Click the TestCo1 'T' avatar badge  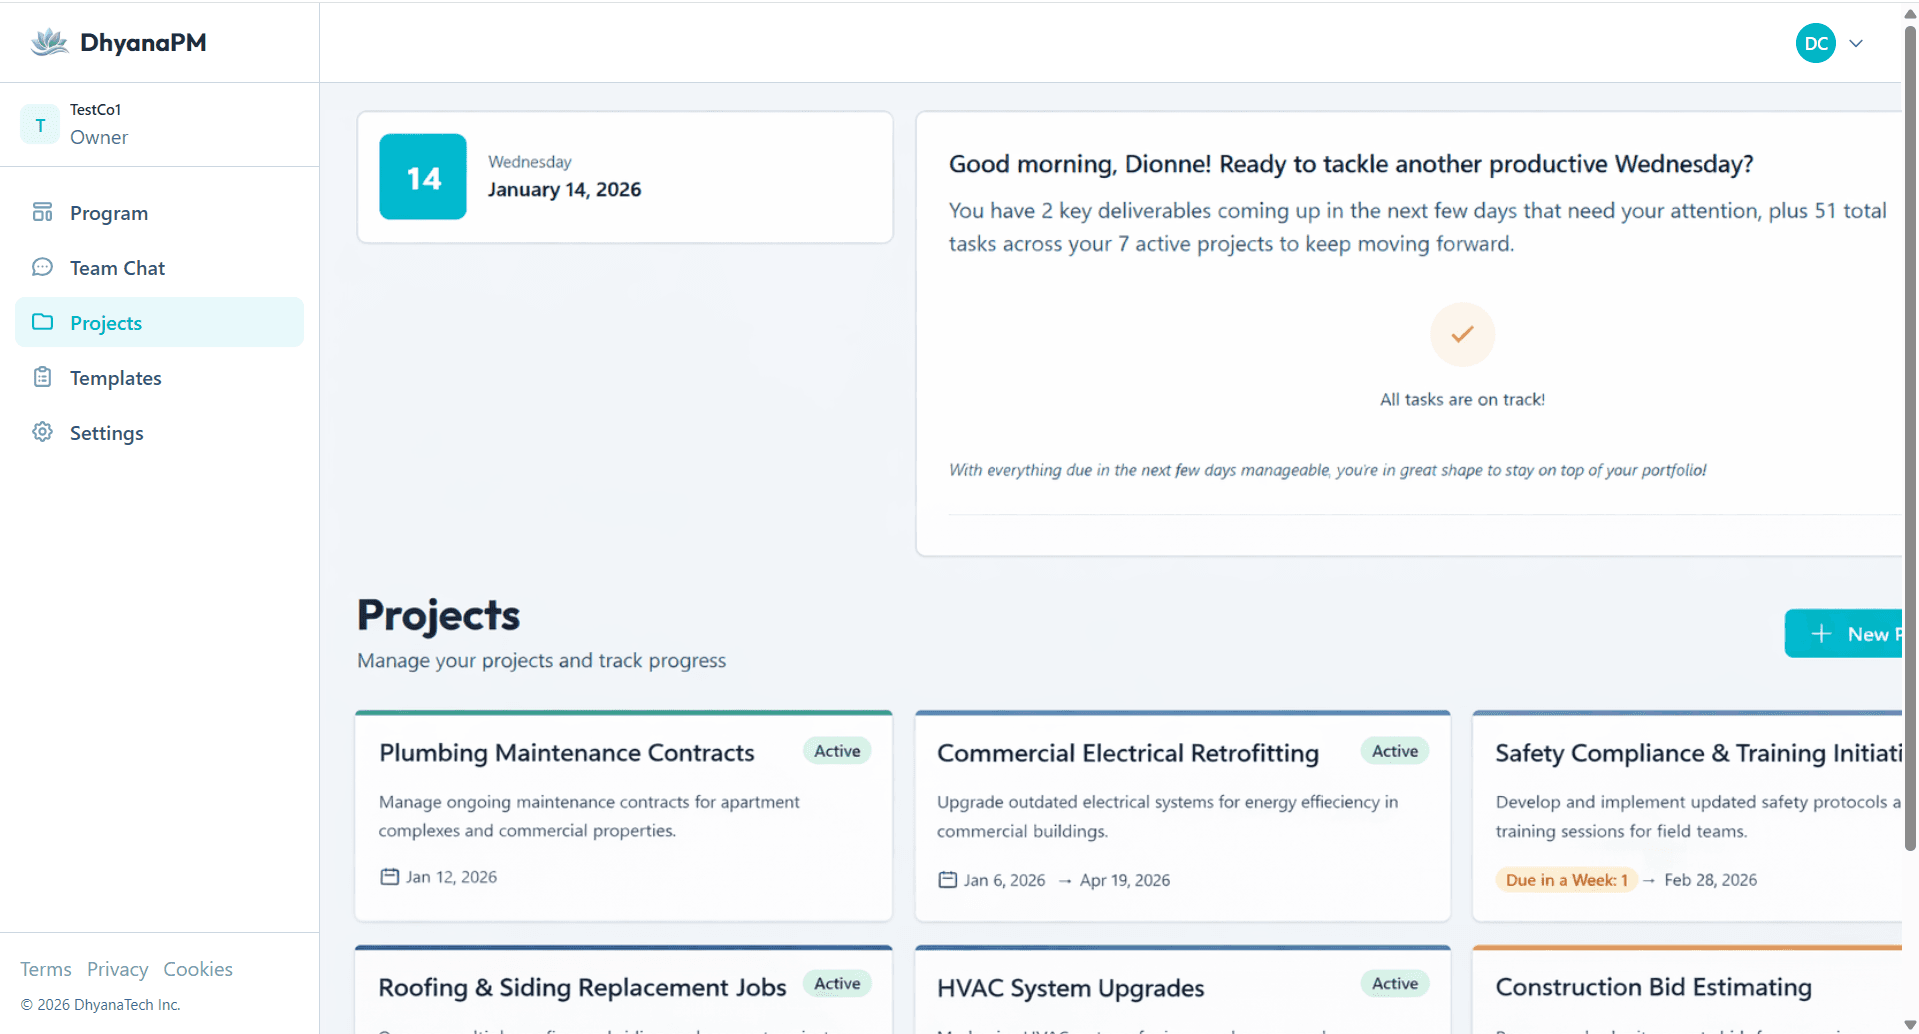[40, 124]
